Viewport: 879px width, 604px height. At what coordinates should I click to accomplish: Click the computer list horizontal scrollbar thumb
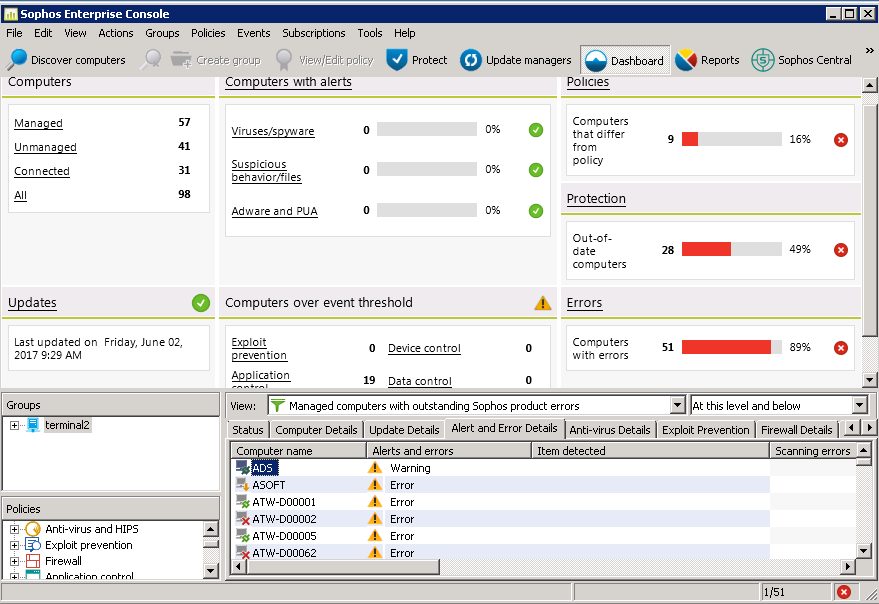click(343, 567)
